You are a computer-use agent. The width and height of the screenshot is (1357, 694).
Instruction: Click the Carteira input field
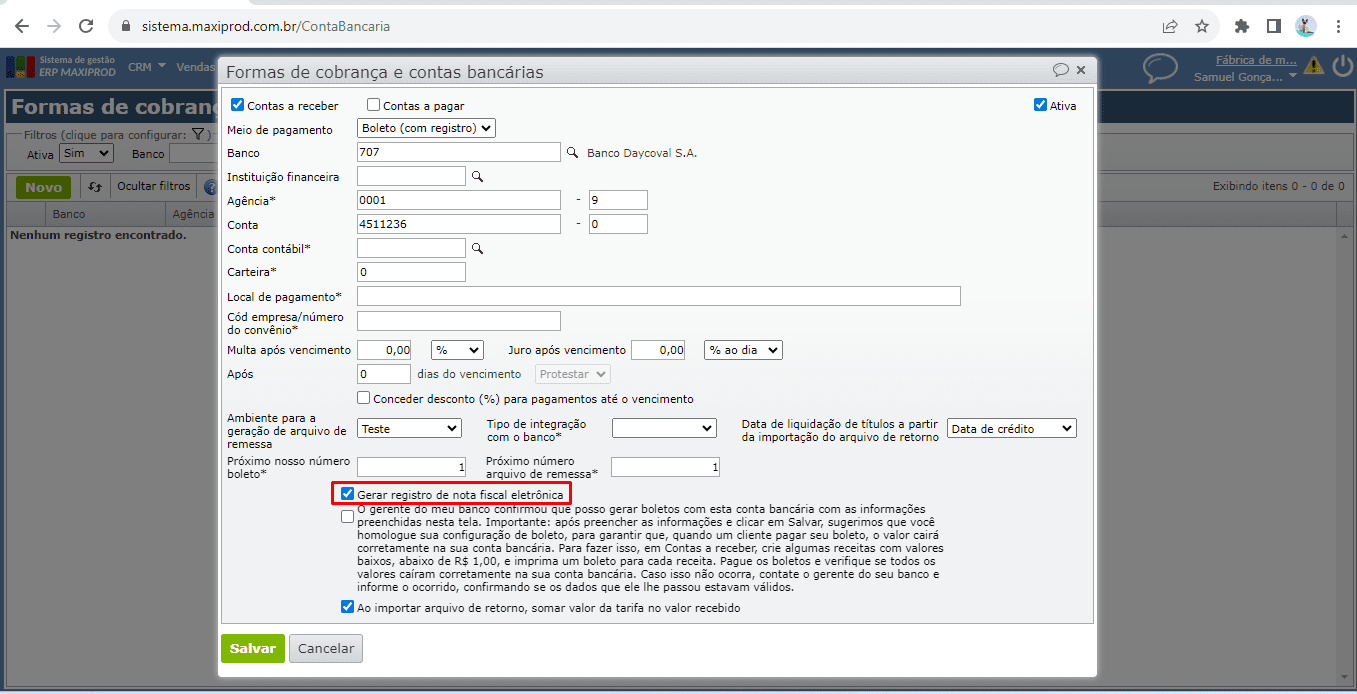coord(411,272)
